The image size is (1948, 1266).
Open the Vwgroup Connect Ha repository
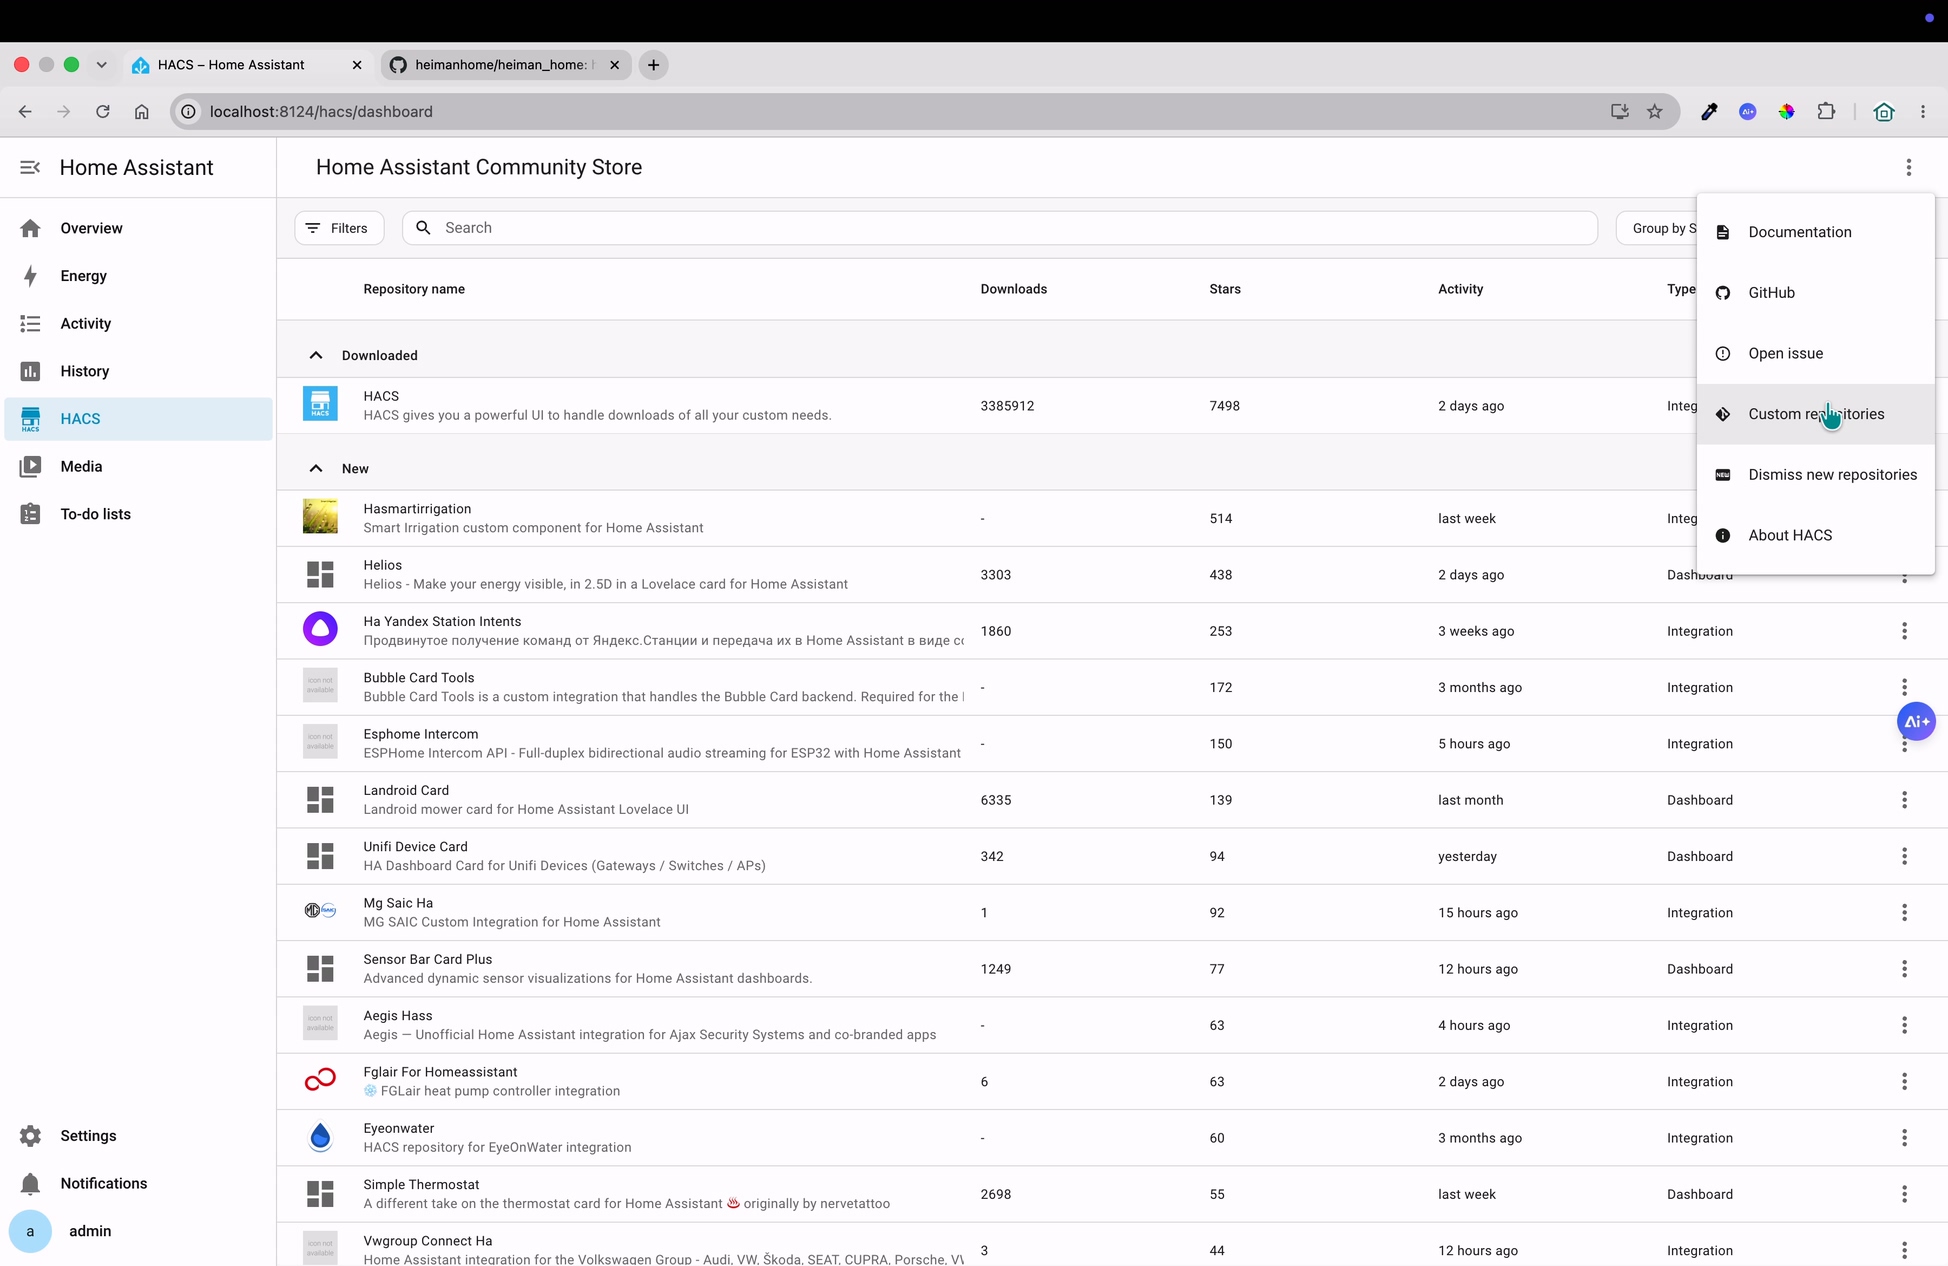coord(1112,1246)
